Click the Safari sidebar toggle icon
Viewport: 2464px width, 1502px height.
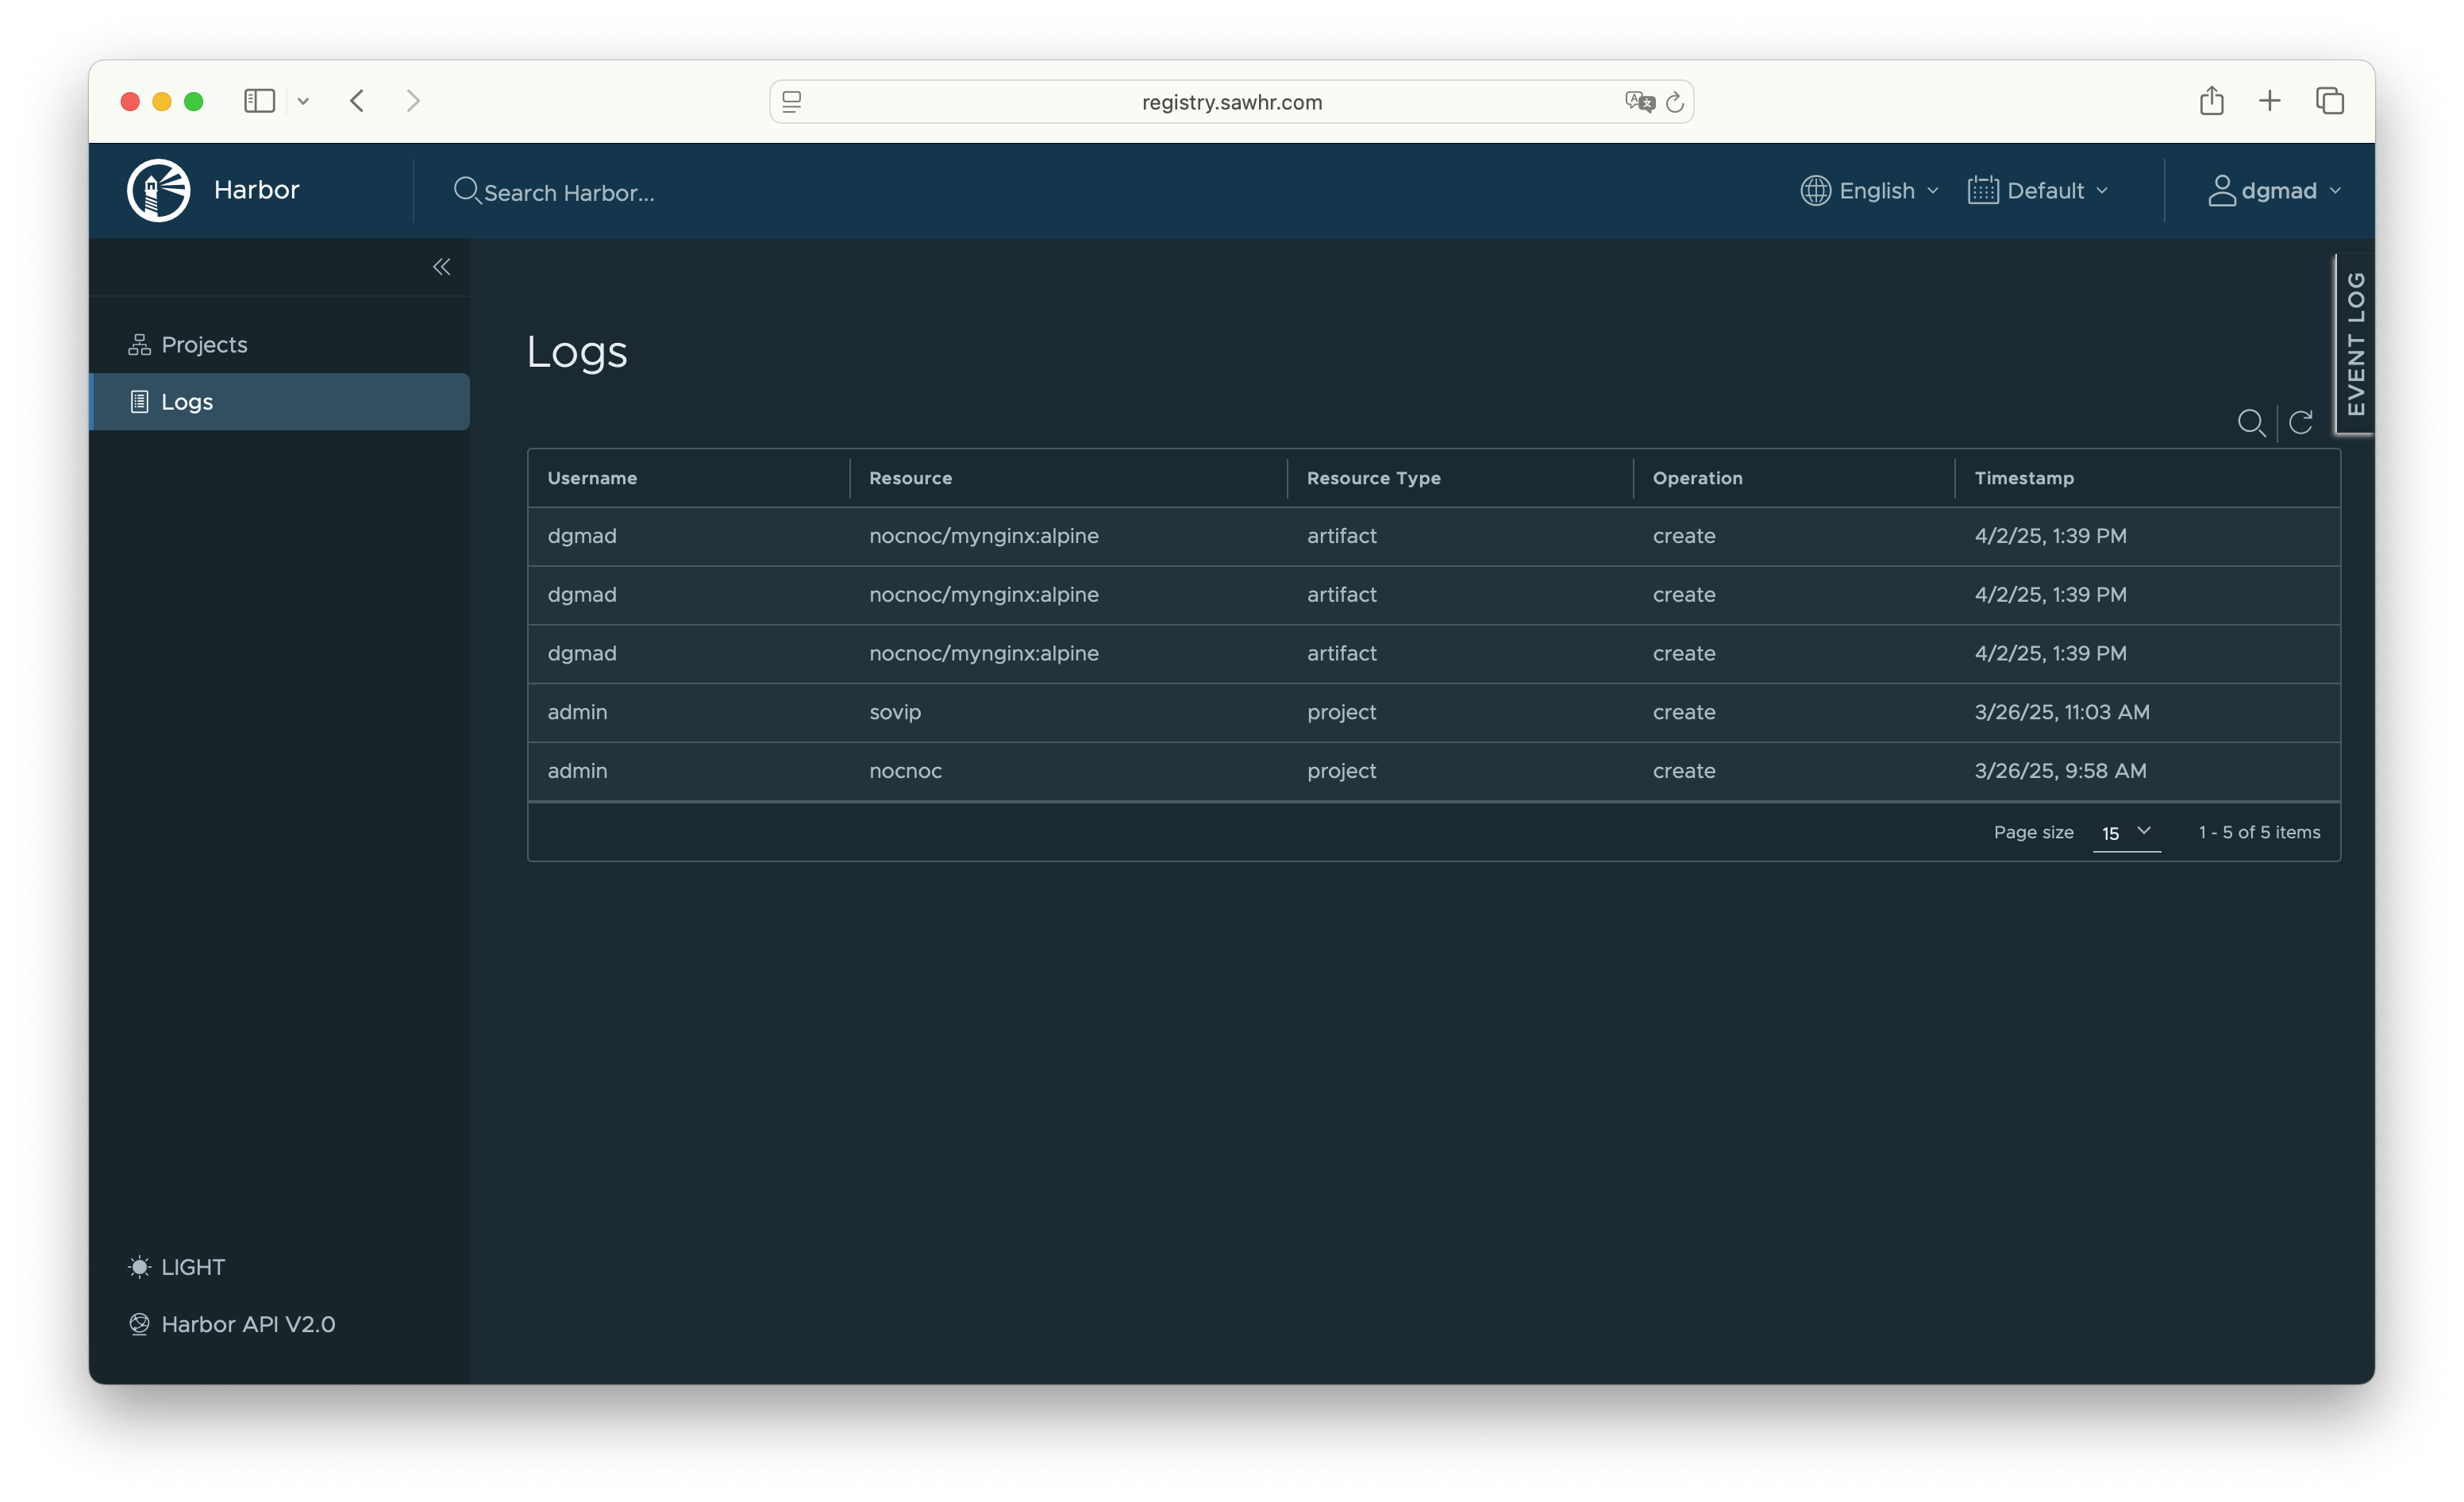pos(259,101)
